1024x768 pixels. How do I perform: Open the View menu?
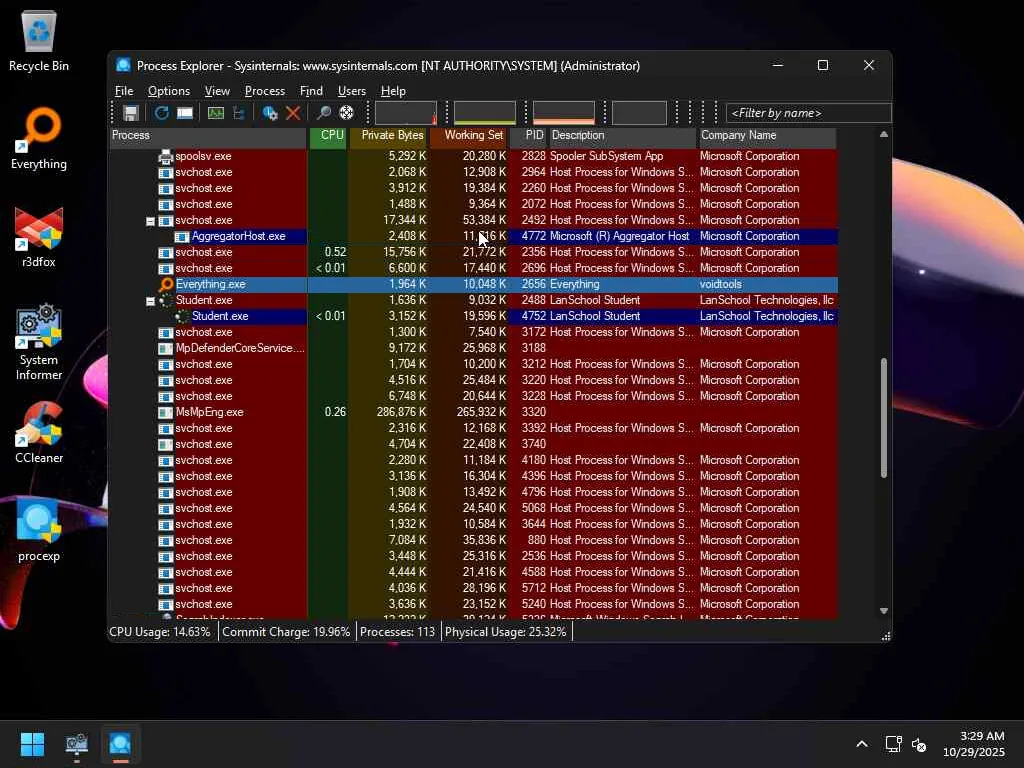217,91
